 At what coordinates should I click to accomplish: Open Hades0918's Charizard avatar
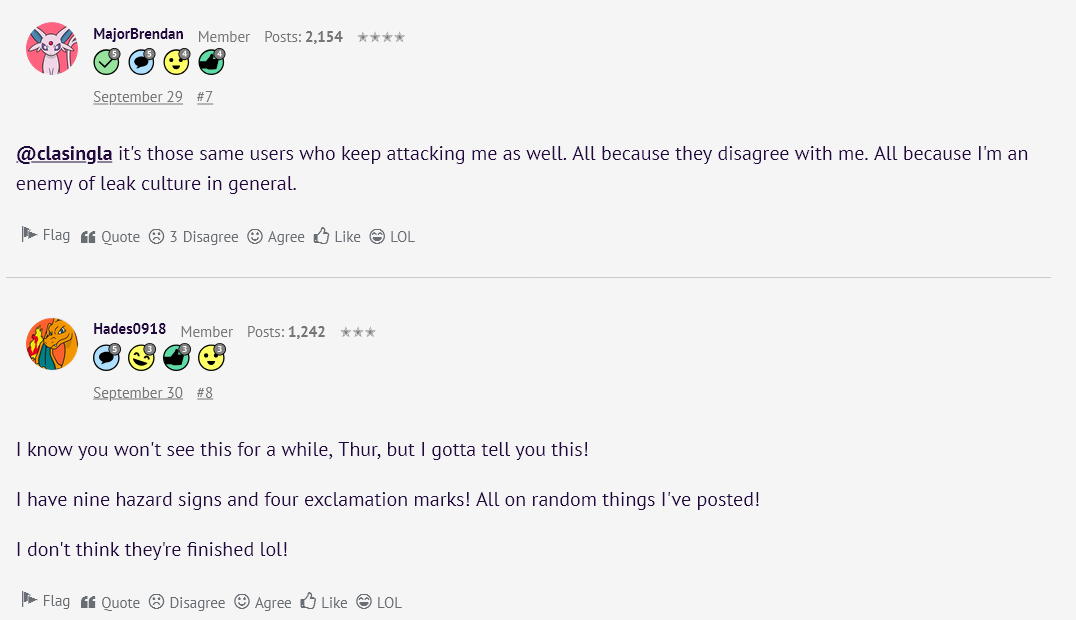coord(52,344)
